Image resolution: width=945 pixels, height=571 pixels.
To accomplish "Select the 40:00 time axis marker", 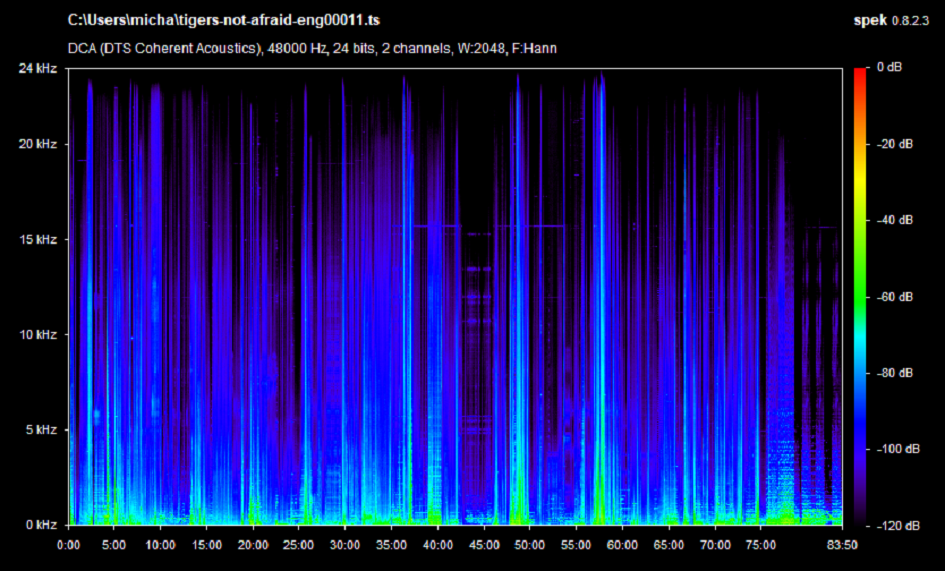I will [x=437, y=545].
